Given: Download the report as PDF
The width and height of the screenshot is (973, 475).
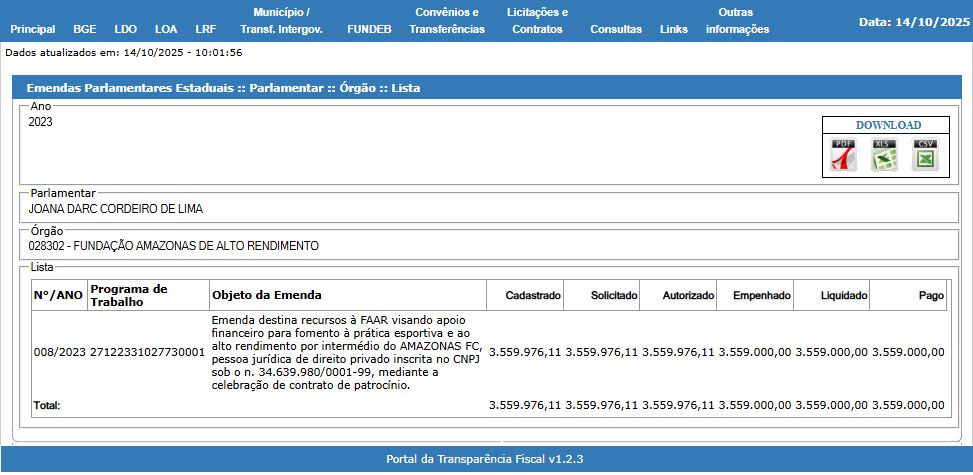Looking at the screenshot, I should (x=844, y=156).
